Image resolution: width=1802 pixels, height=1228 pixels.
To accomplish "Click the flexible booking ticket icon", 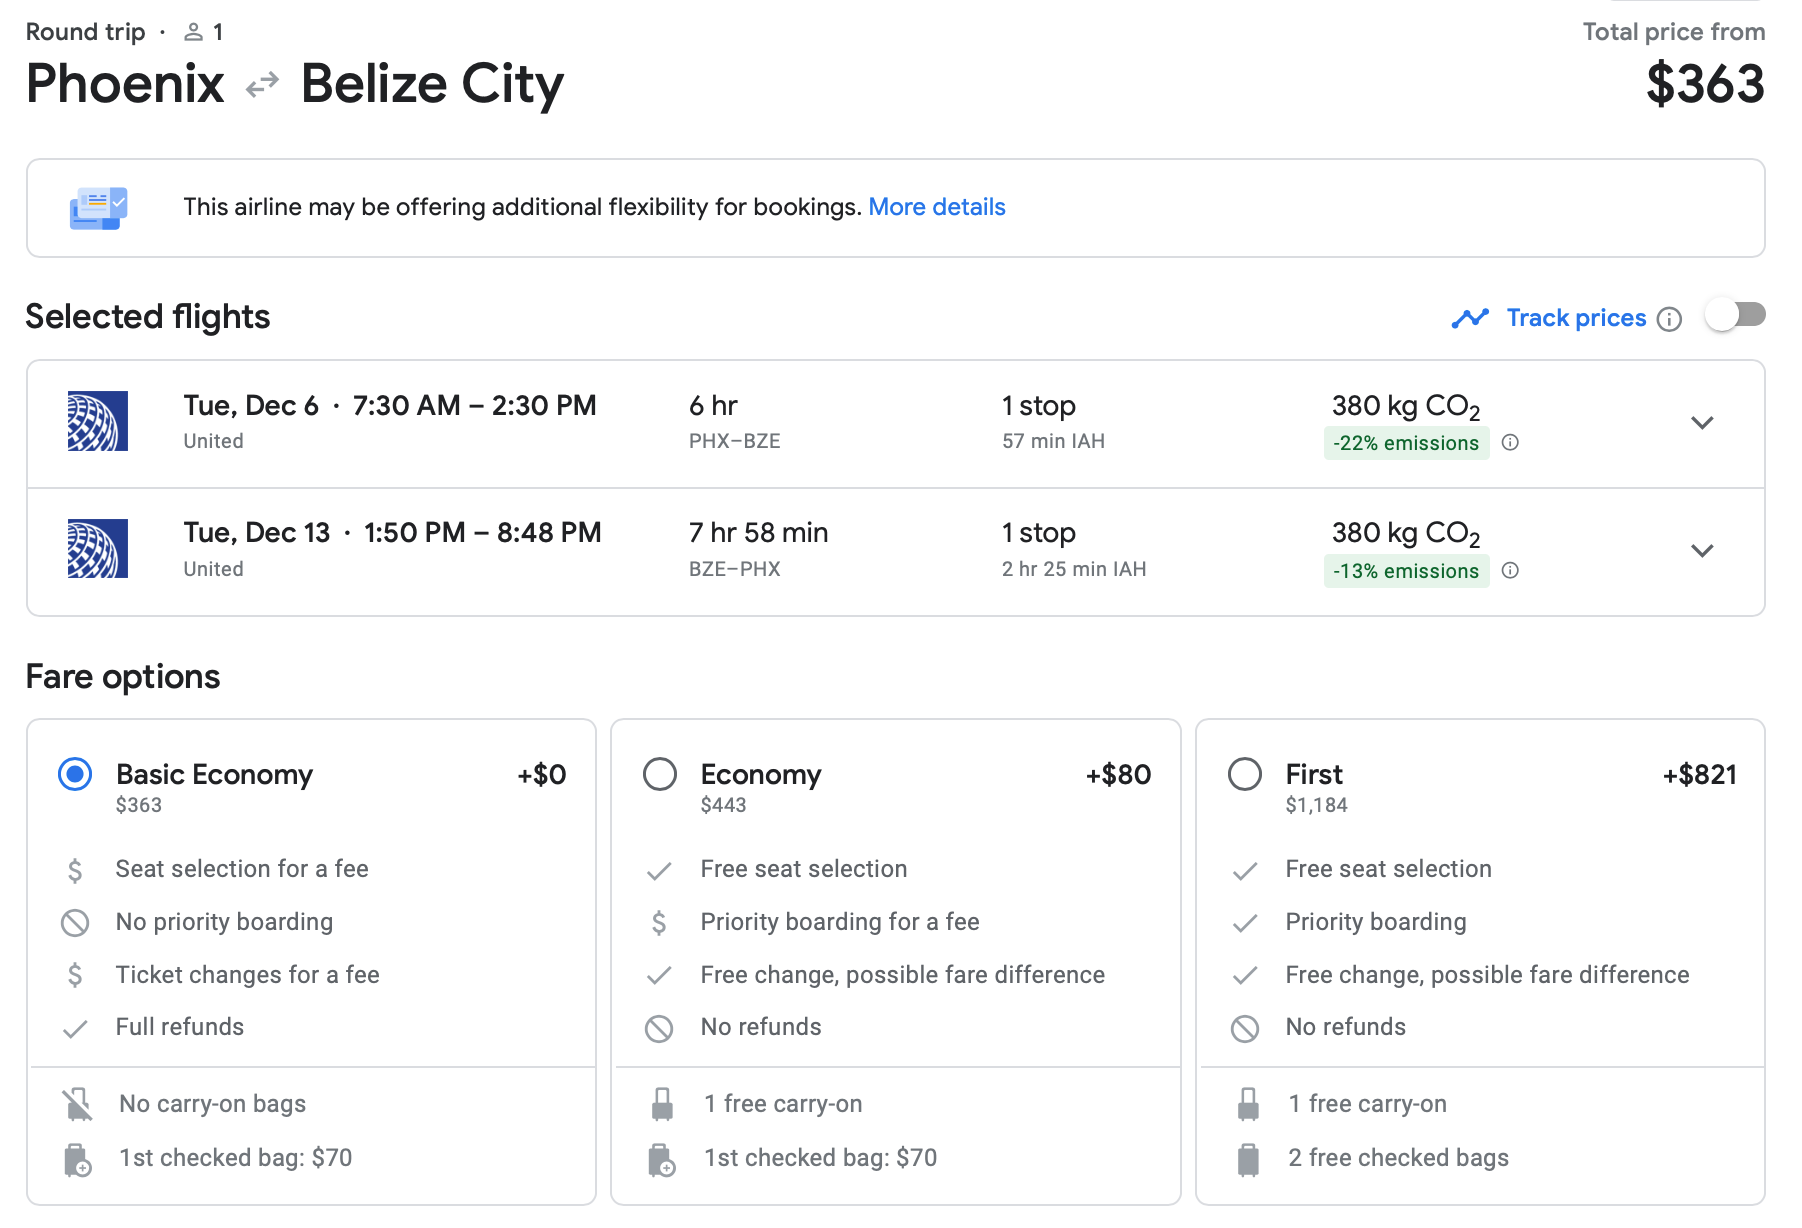I will pos(98,208).
